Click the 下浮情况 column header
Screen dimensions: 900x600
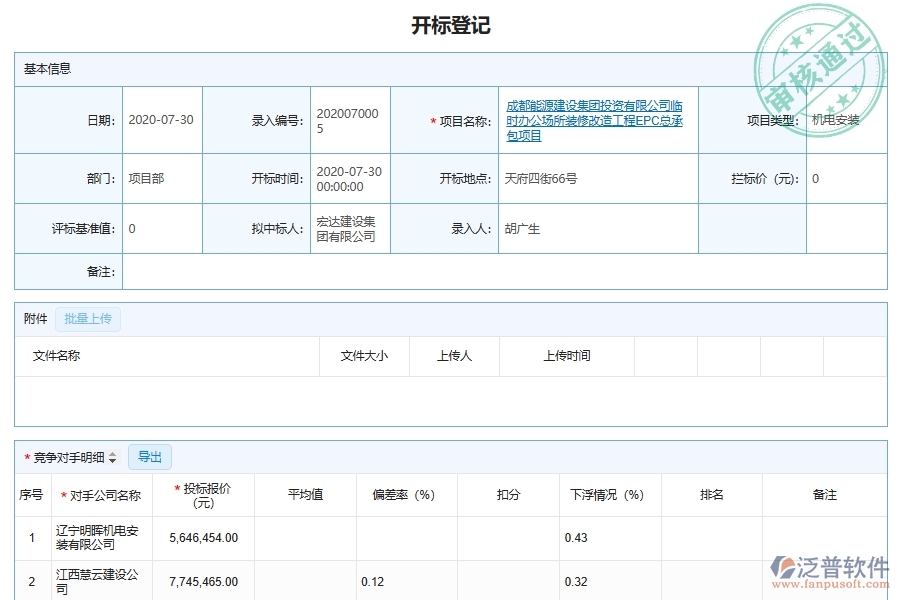(609, 494)
